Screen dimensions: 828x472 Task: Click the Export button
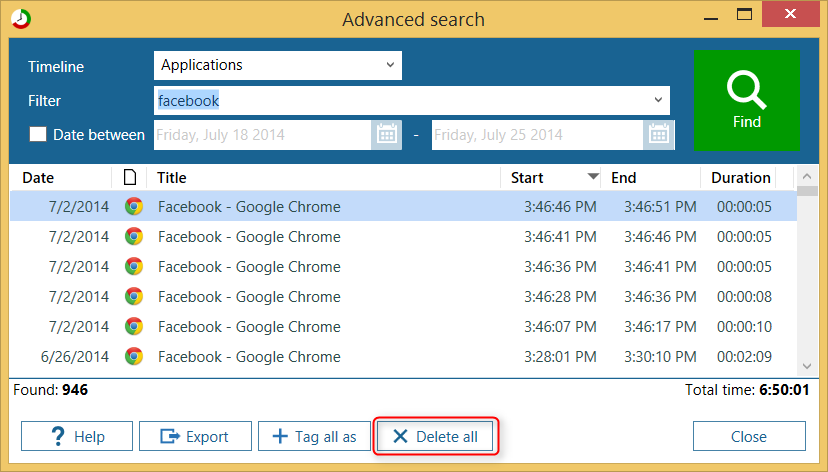[194, 437]
